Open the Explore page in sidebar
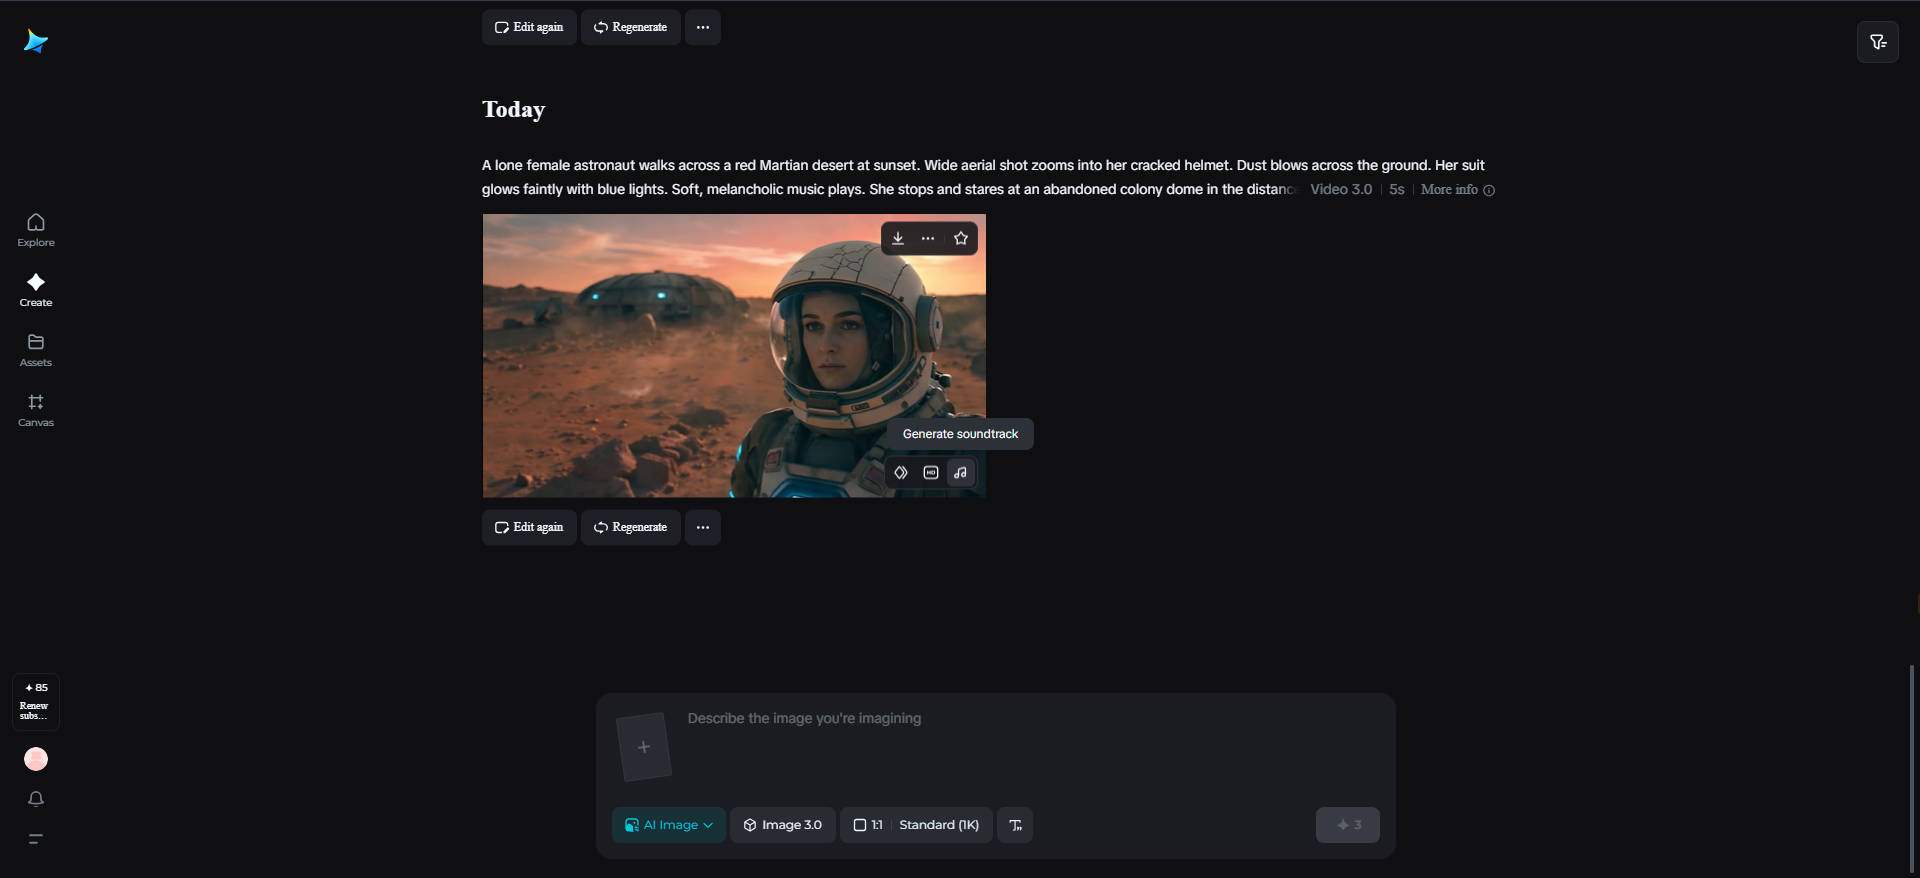The image size is (1920, 878). (x=36, y=230)
